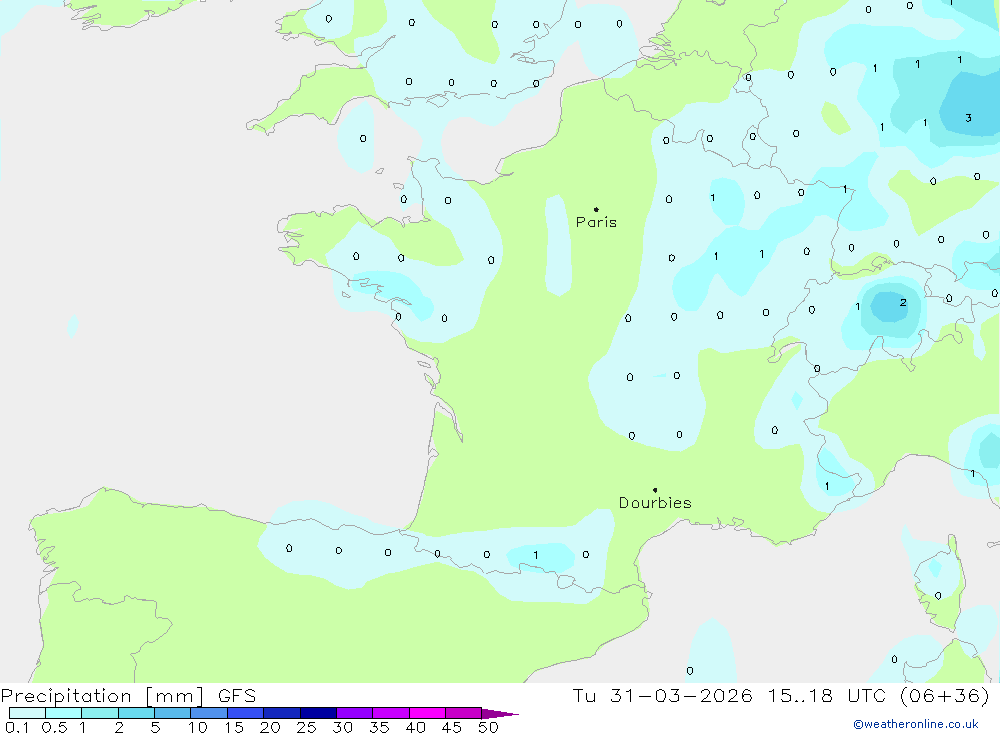Click the legend scale label '0.1'
The height and width of the screenshot is (733, 1000).
(x=17, y=727)
